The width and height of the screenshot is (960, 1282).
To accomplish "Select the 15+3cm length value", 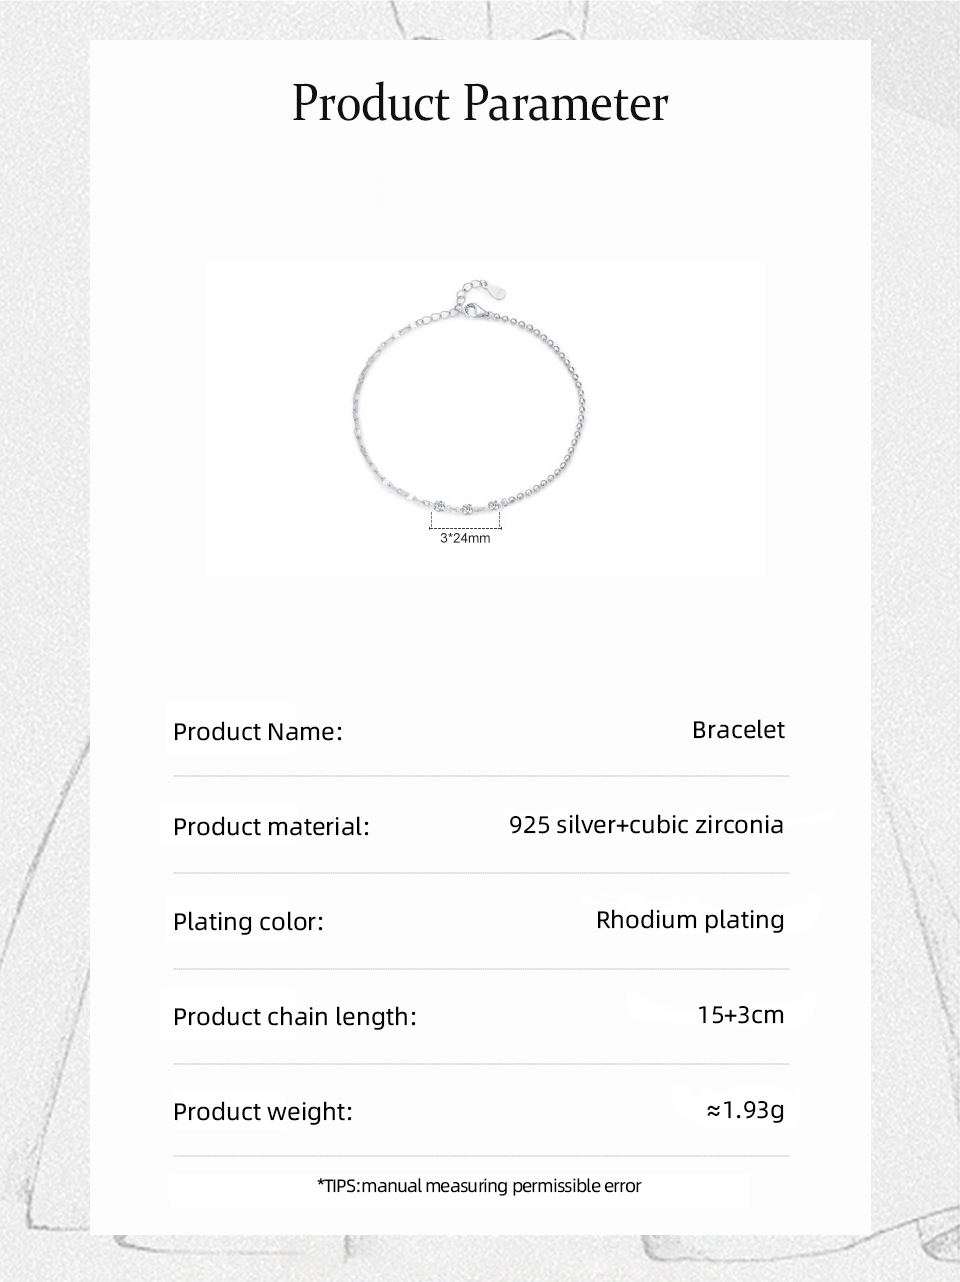I will [741, 1015].
